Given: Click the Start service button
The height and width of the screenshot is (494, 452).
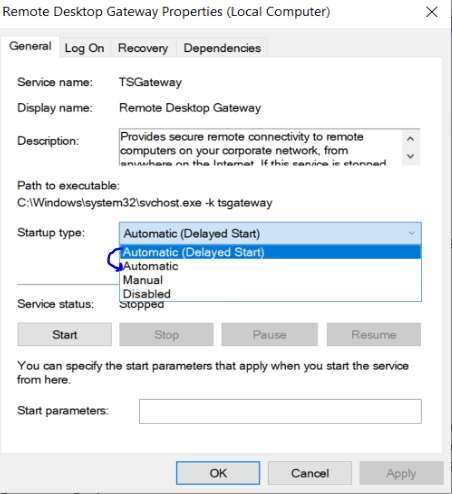Looking at the screenshot, I should (x=65, y=334).
